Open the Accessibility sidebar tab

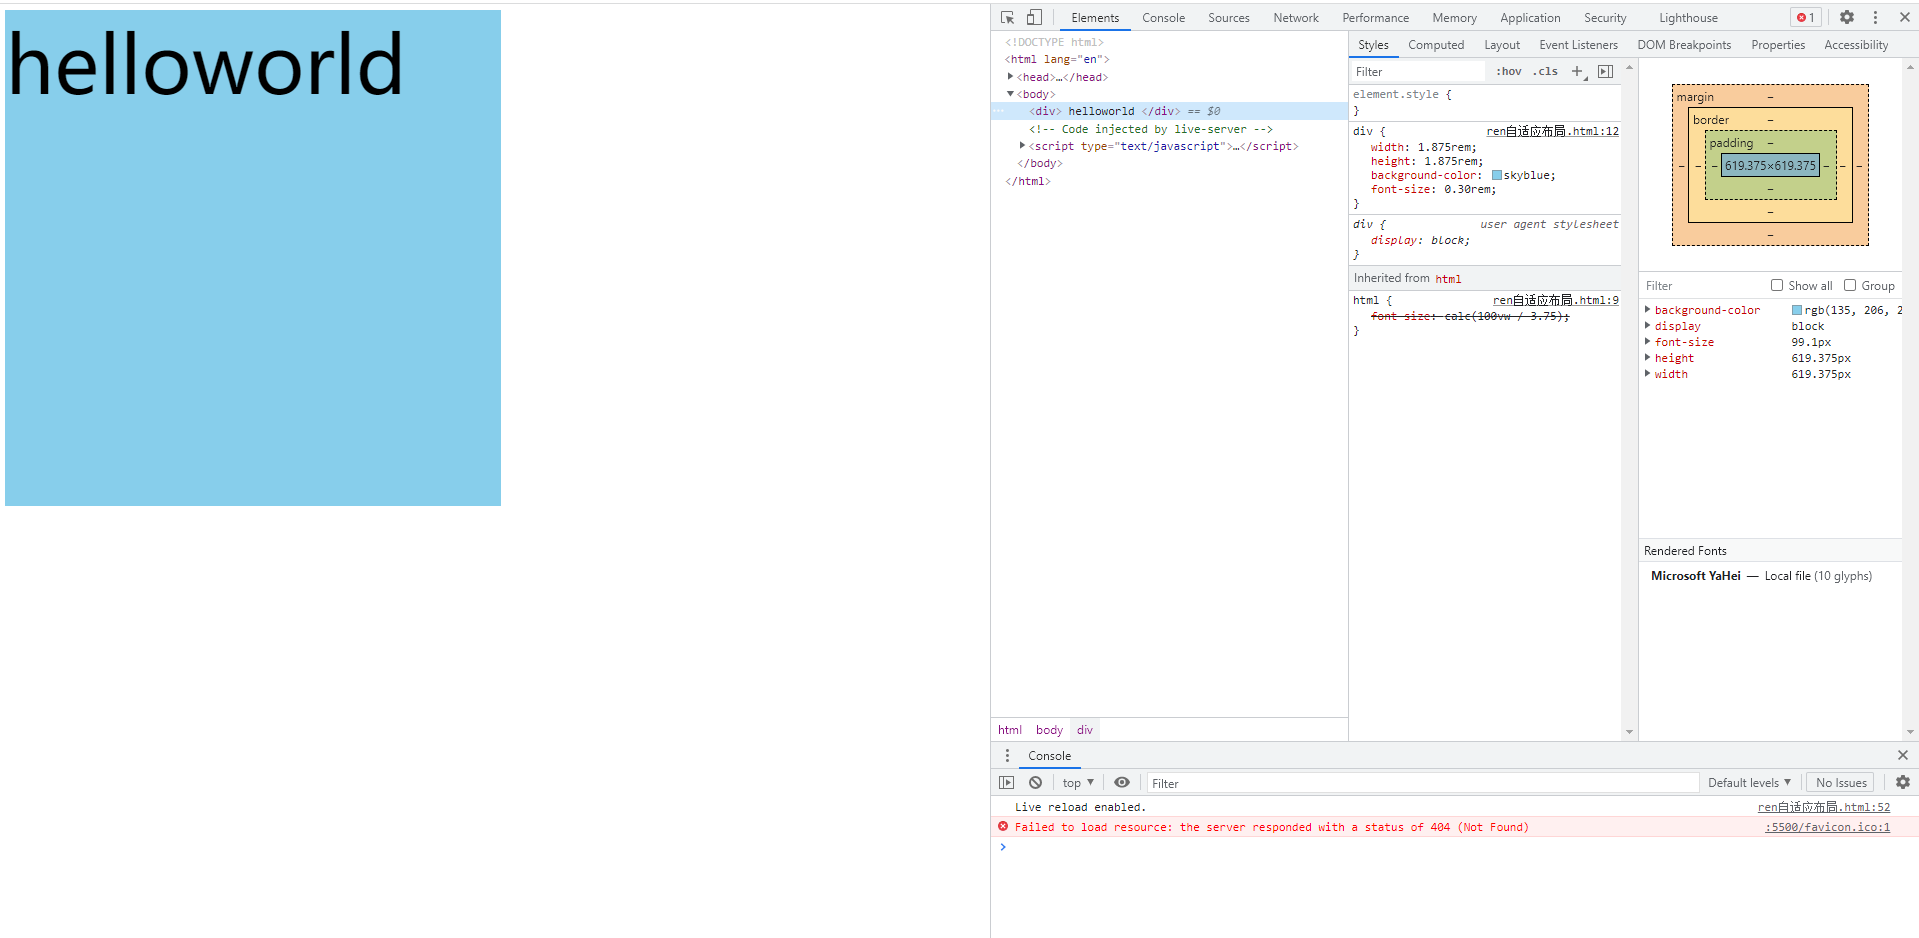click(1856, 45)
